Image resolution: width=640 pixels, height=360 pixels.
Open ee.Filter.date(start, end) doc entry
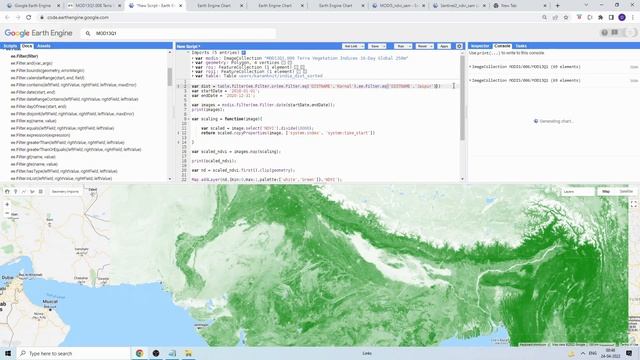33,92
